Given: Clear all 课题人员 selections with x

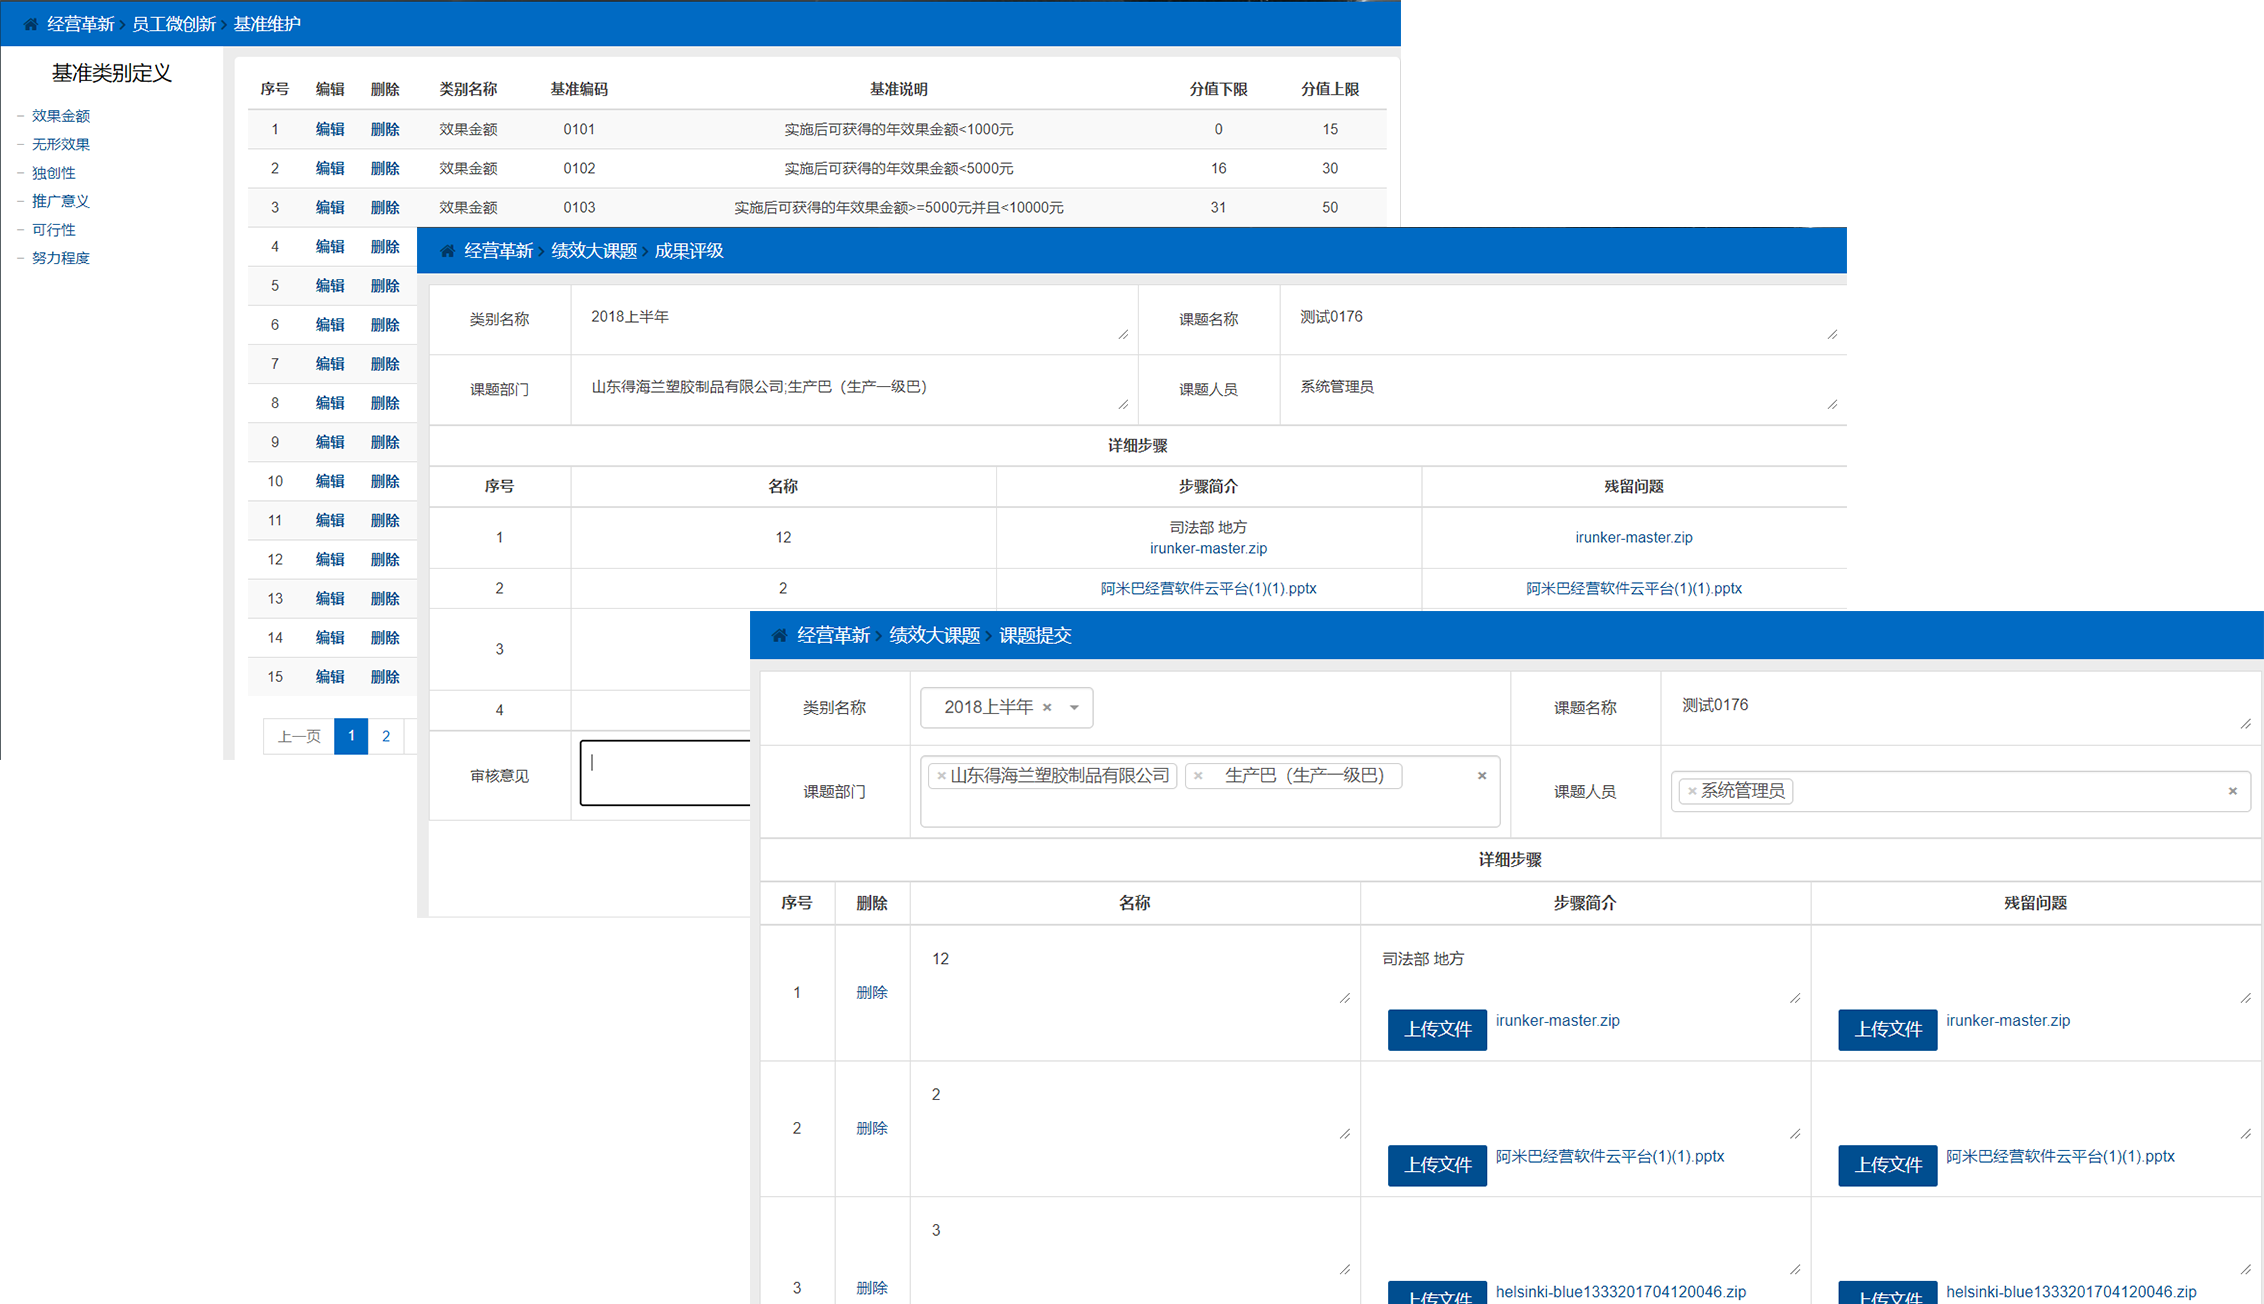Looking at the screenshot, I should click(x=2232, y=791).
